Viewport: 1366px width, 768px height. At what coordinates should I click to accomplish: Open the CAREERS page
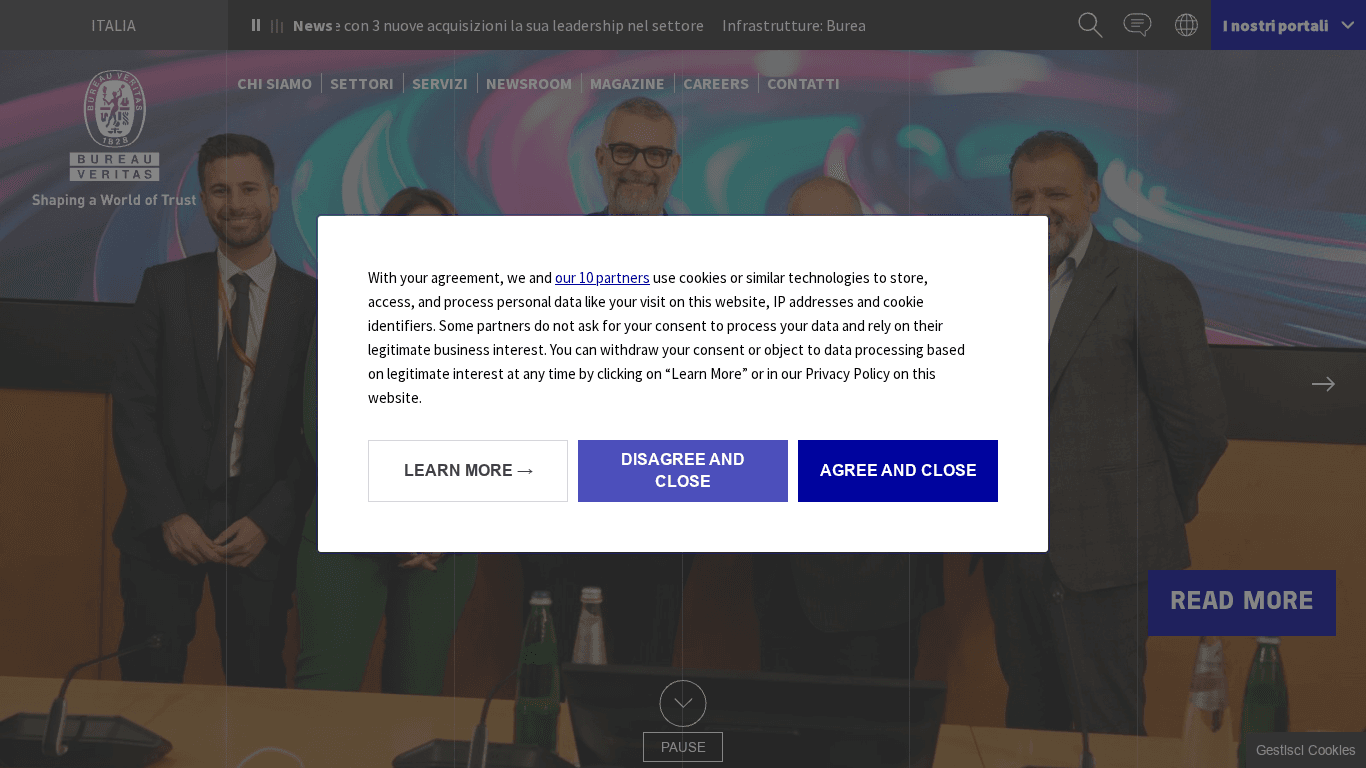(x=716, y=83)
